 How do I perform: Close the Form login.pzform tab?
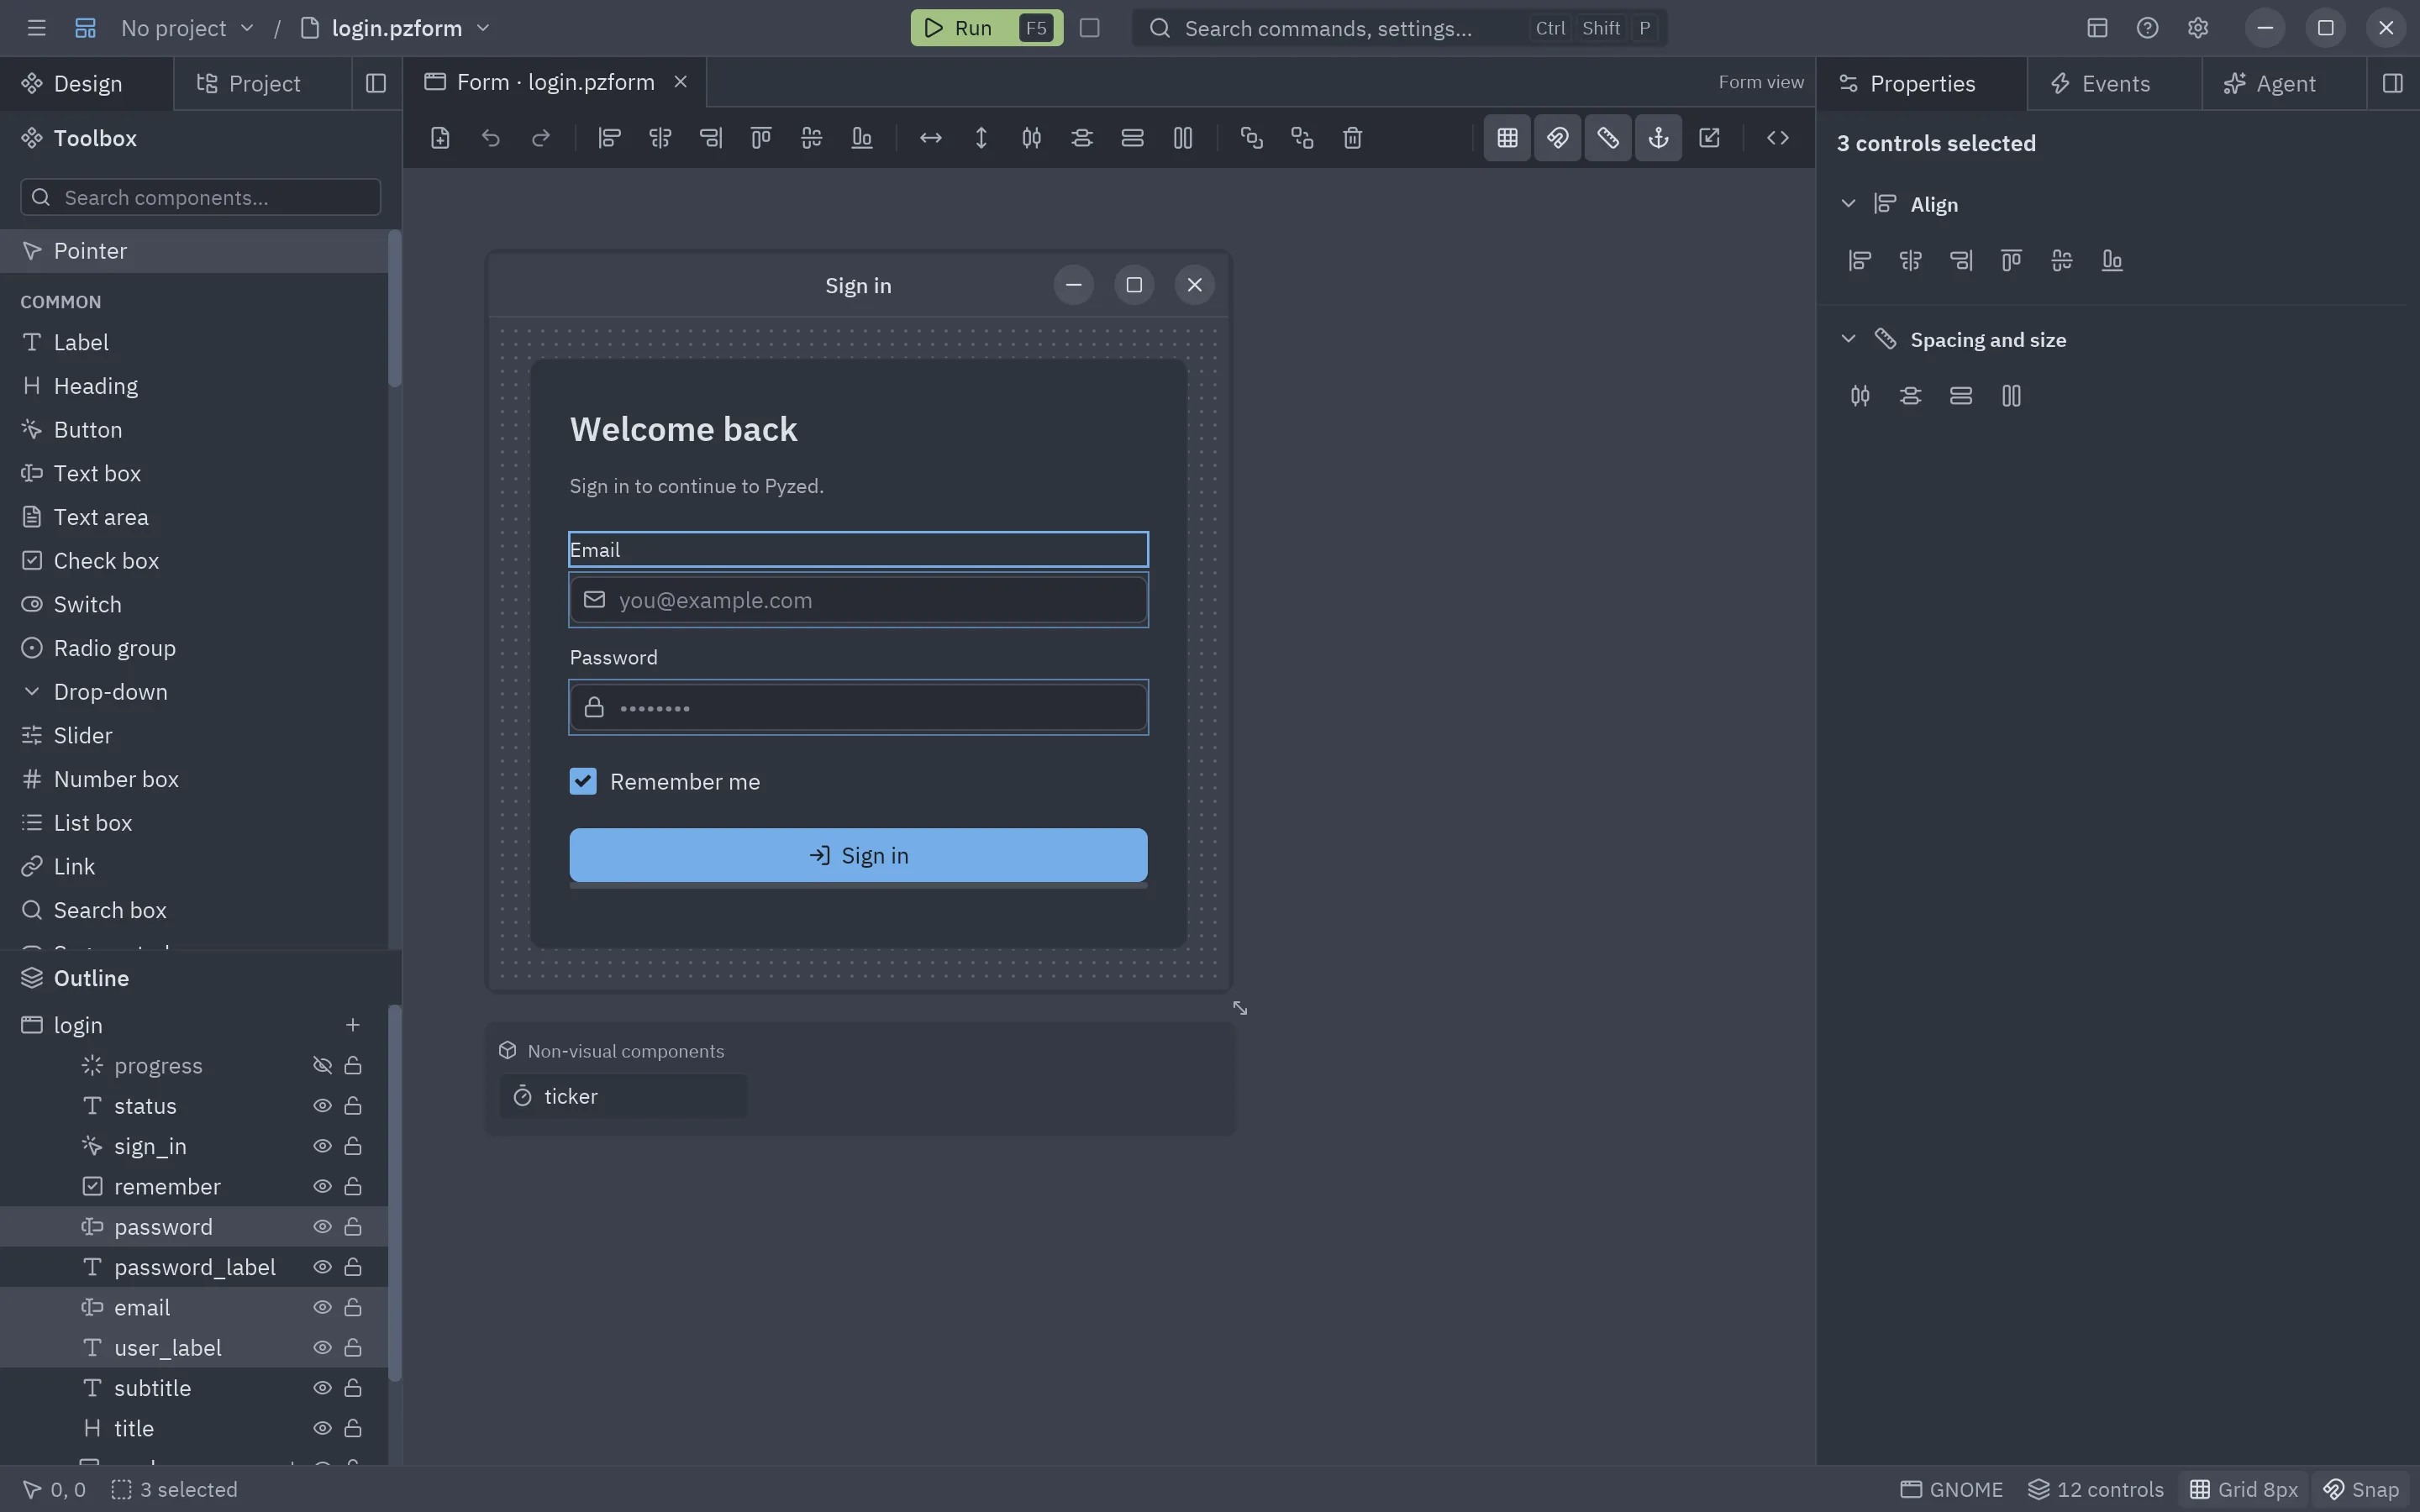tap(680, 82)
